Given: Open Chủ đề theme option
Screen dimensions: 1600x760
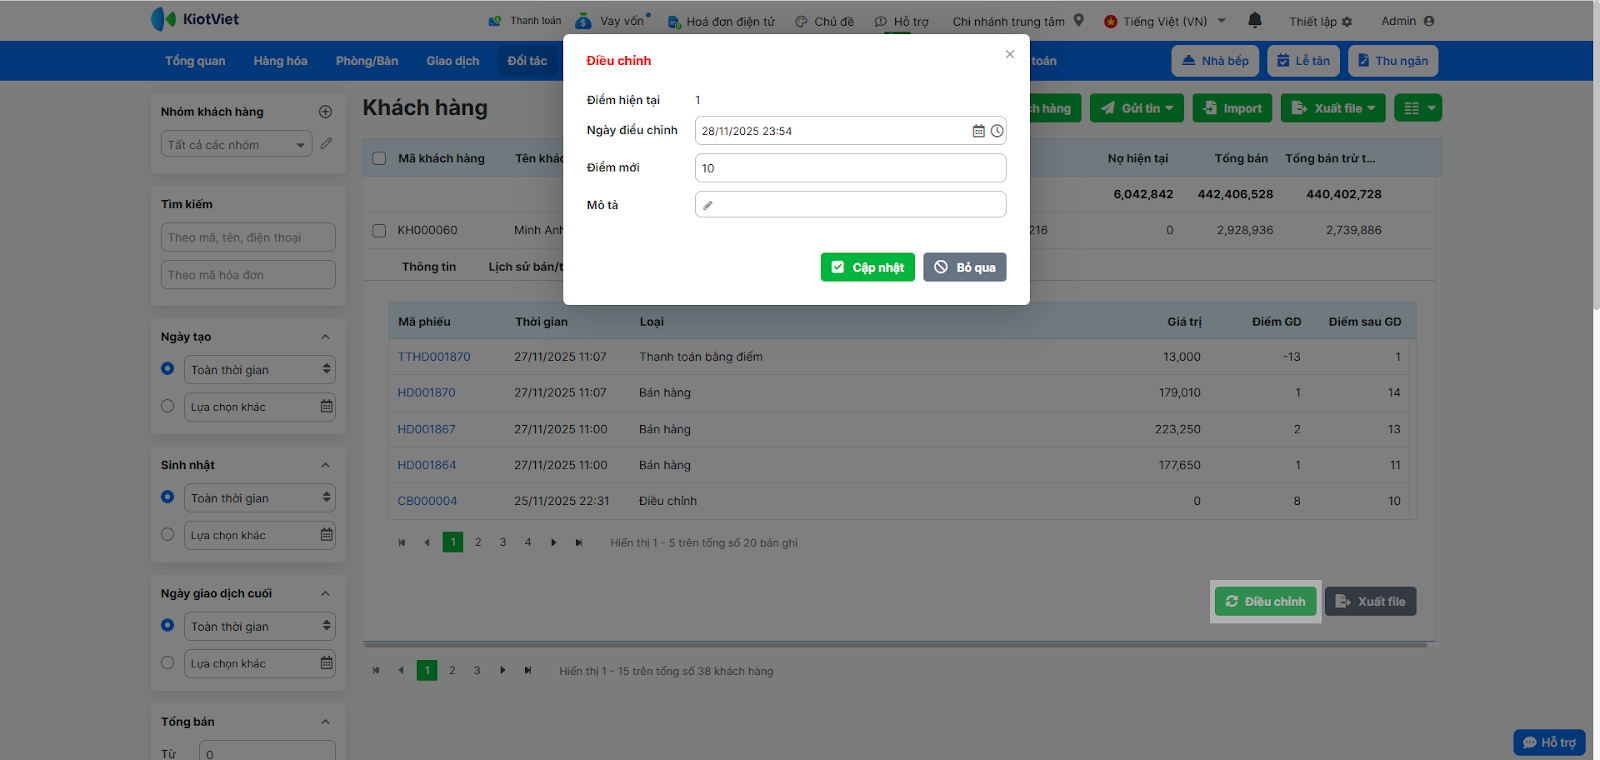Looking at the screenshot, I should (825, 21).
